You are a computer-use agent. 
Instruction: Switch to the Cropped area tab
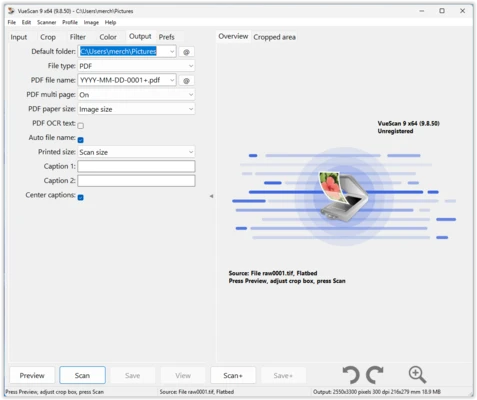[274, 37]
